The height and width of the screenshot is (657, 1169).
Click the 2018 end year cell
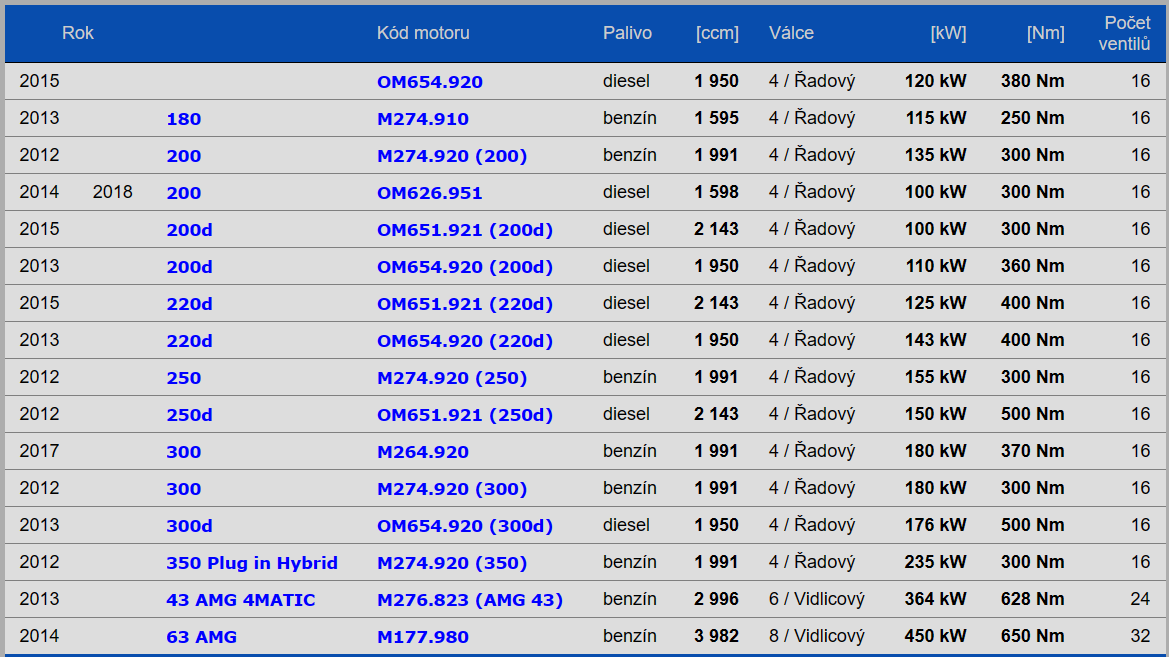tap(113, 192)
